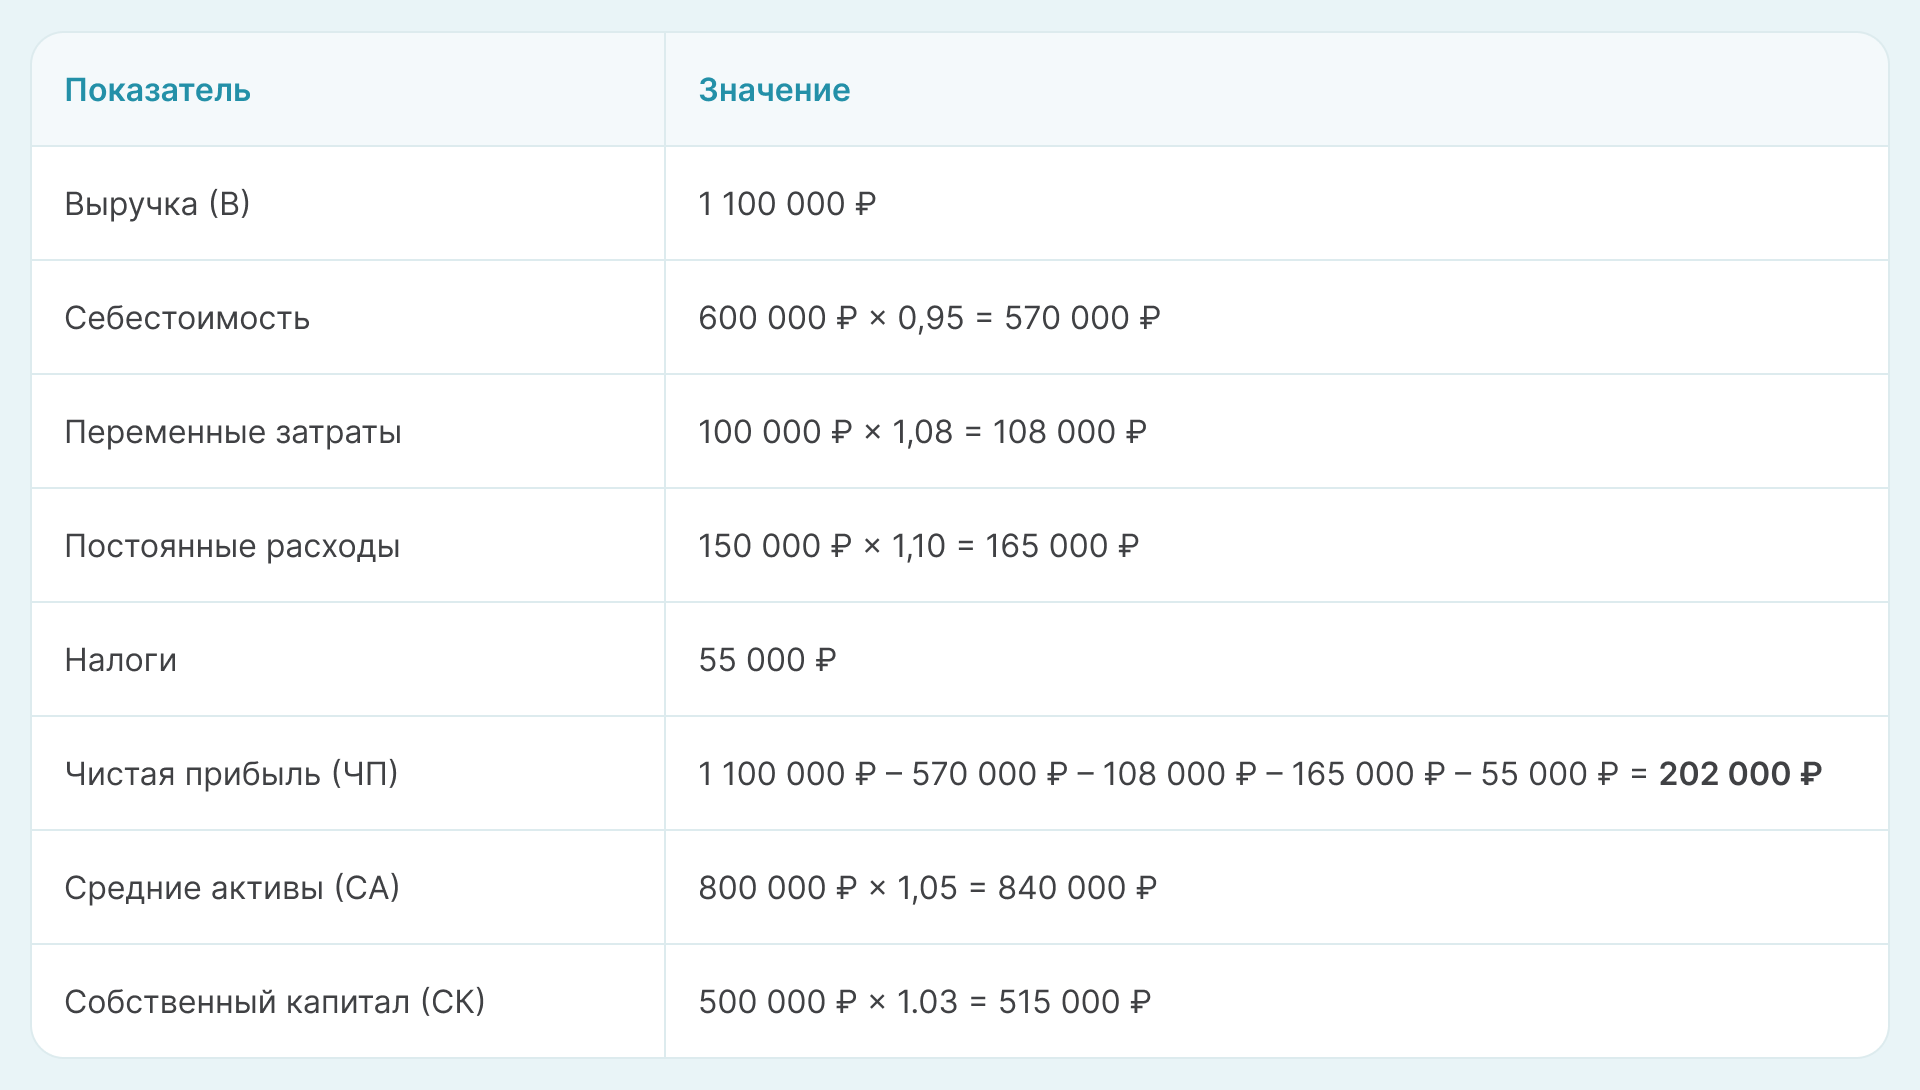Select the 570 000 ₽ result in Себестоимость row

pos(1082,318)
